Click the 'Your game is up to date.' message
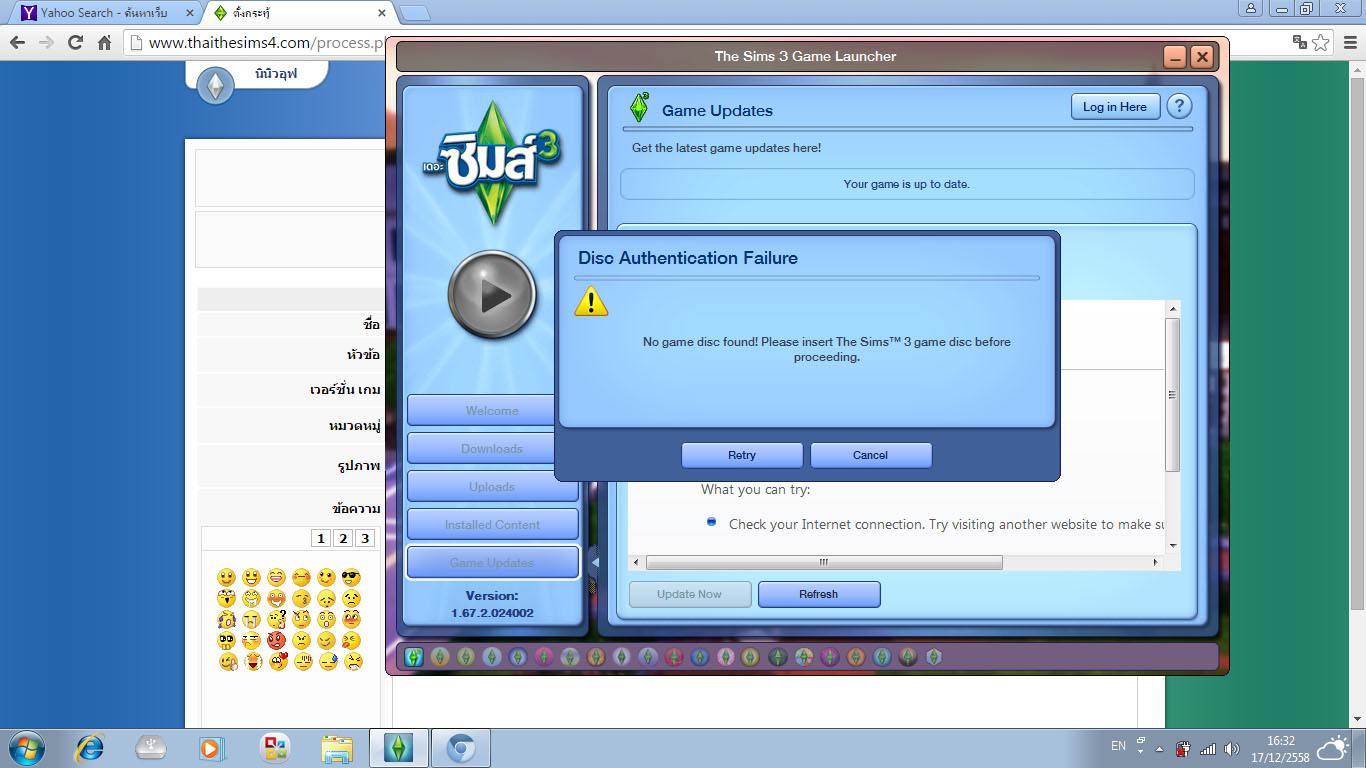Image resolution: width=1366 pixels, height=768 pixels. 907,184
